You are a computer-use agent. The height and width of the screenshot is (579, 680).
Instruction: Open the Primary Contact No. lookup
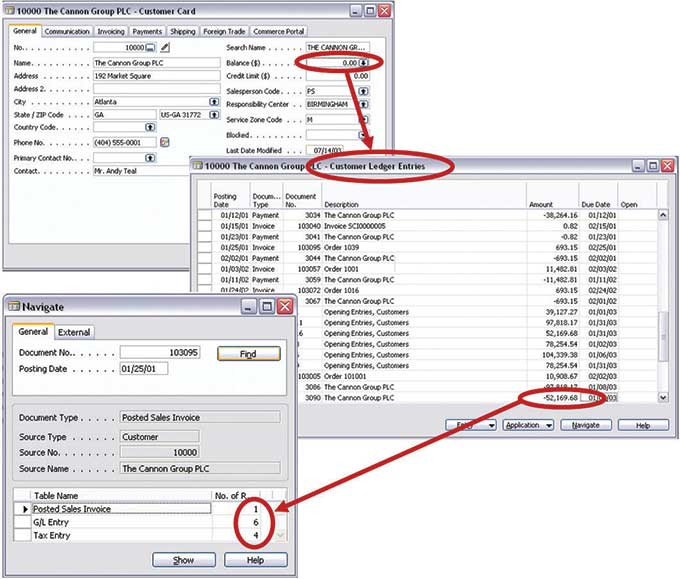(x=152, y=158)
